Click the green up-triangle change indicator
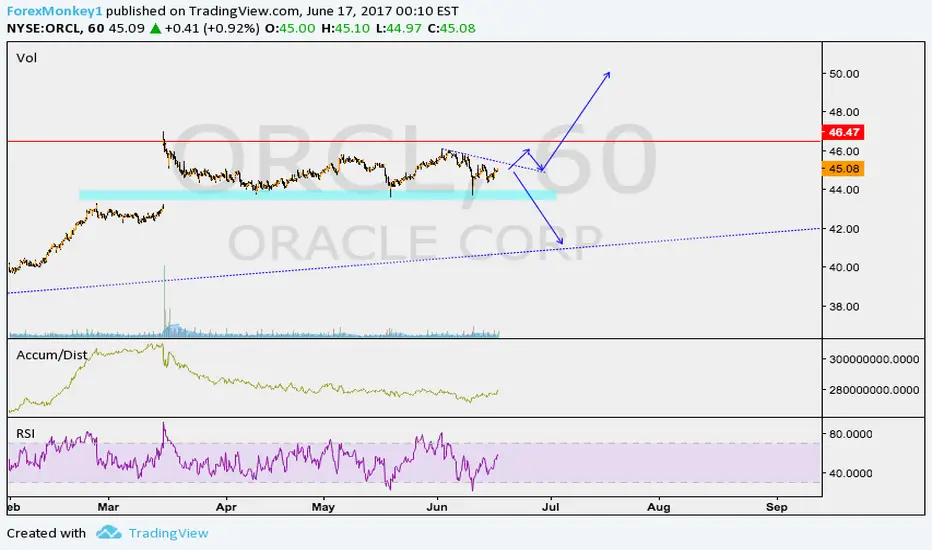 point(156,28)
